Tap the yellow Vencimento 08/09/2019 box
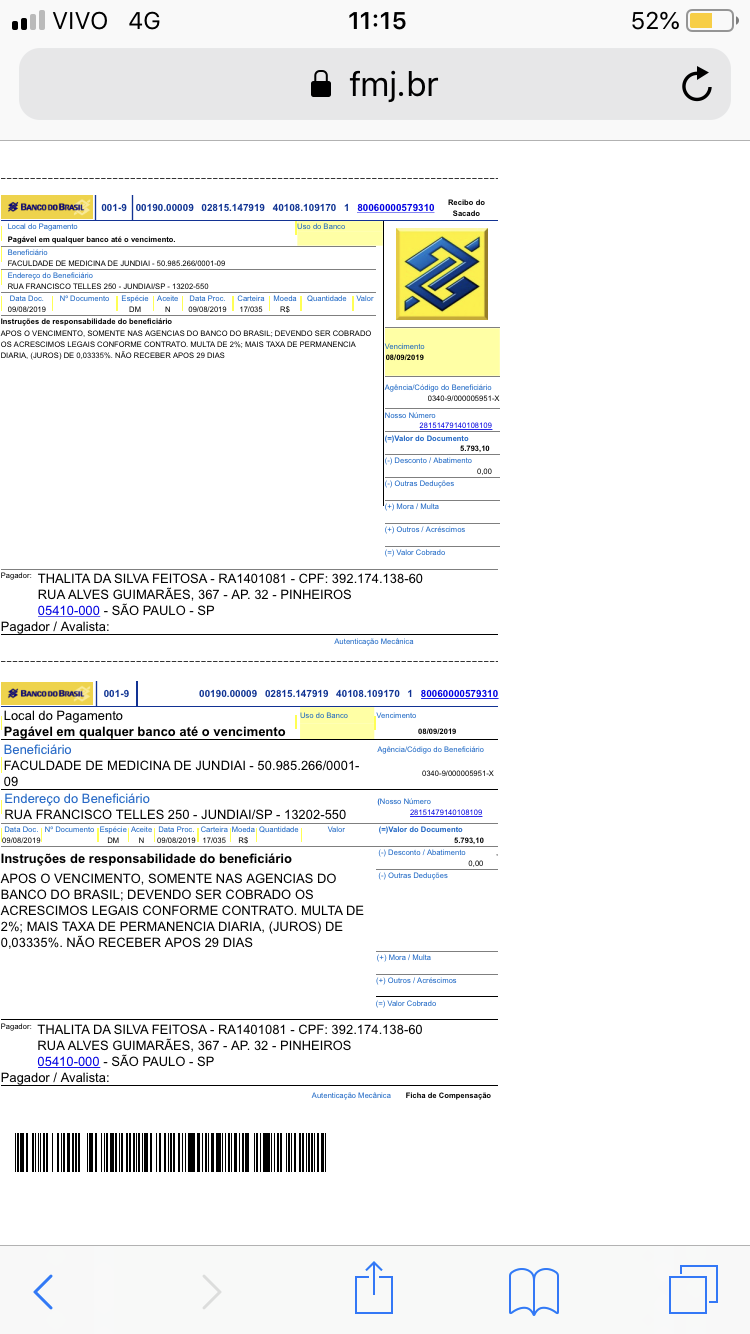 pos(441,351)
